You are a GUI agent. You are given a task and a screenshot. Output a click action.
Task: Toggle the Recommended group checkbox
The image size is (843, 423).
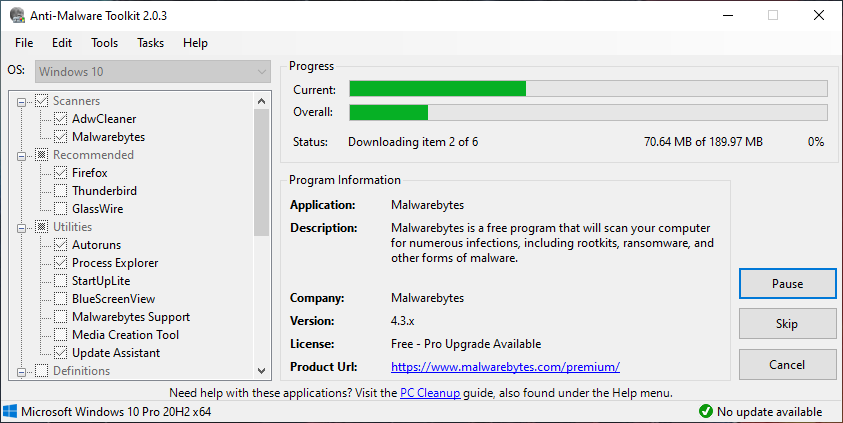pyautogui.click(x=41, y=155)
